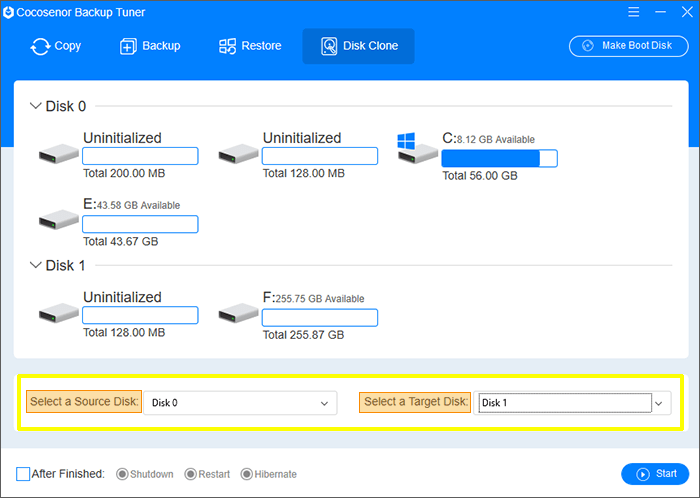This screenshot has height=498, width=700.
Task: Collapse the Disk 1 section
Action: tap(35, 265)
